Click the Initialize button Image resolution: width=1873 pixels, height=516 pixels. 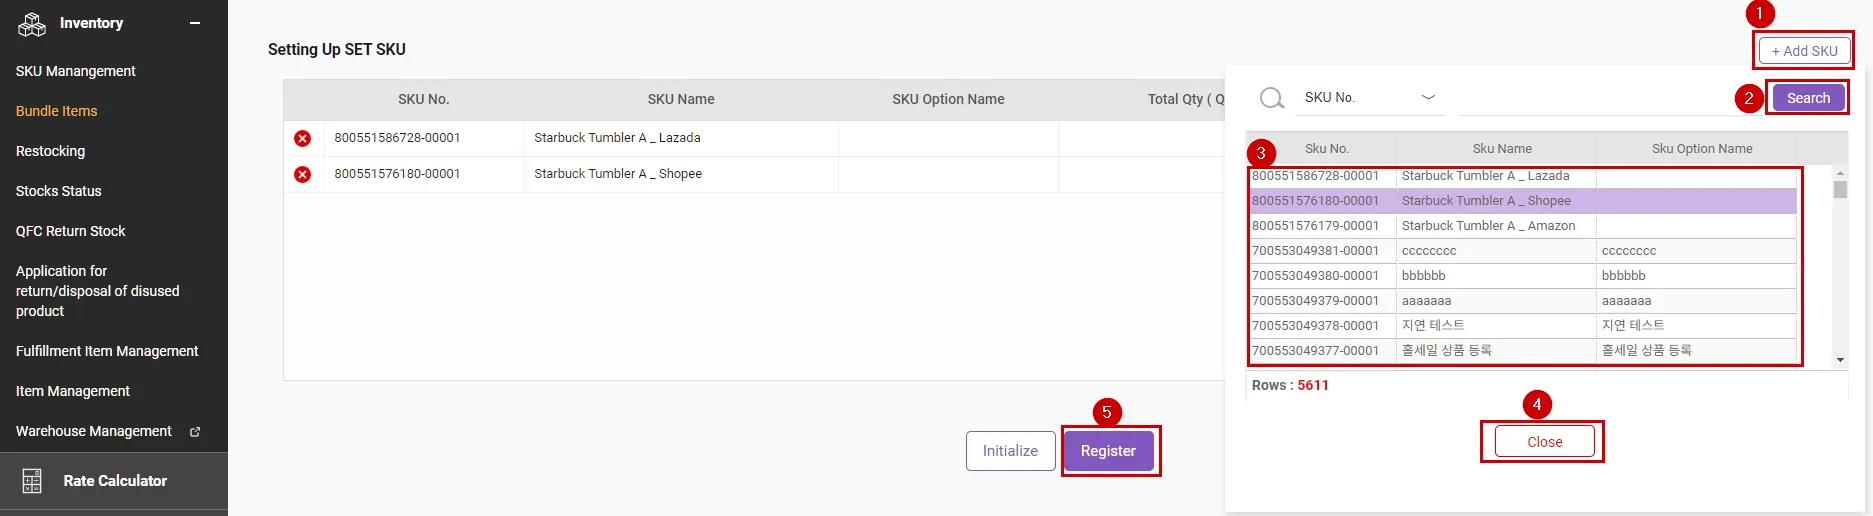1010,451
